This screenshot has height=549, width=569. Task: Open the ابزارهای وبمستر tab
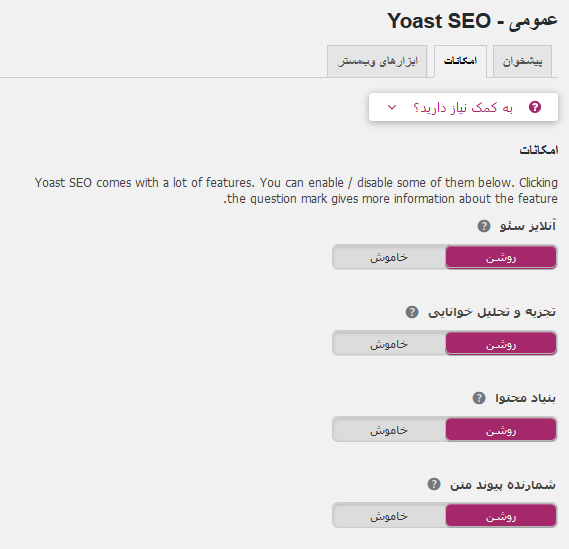coord(377,61)
